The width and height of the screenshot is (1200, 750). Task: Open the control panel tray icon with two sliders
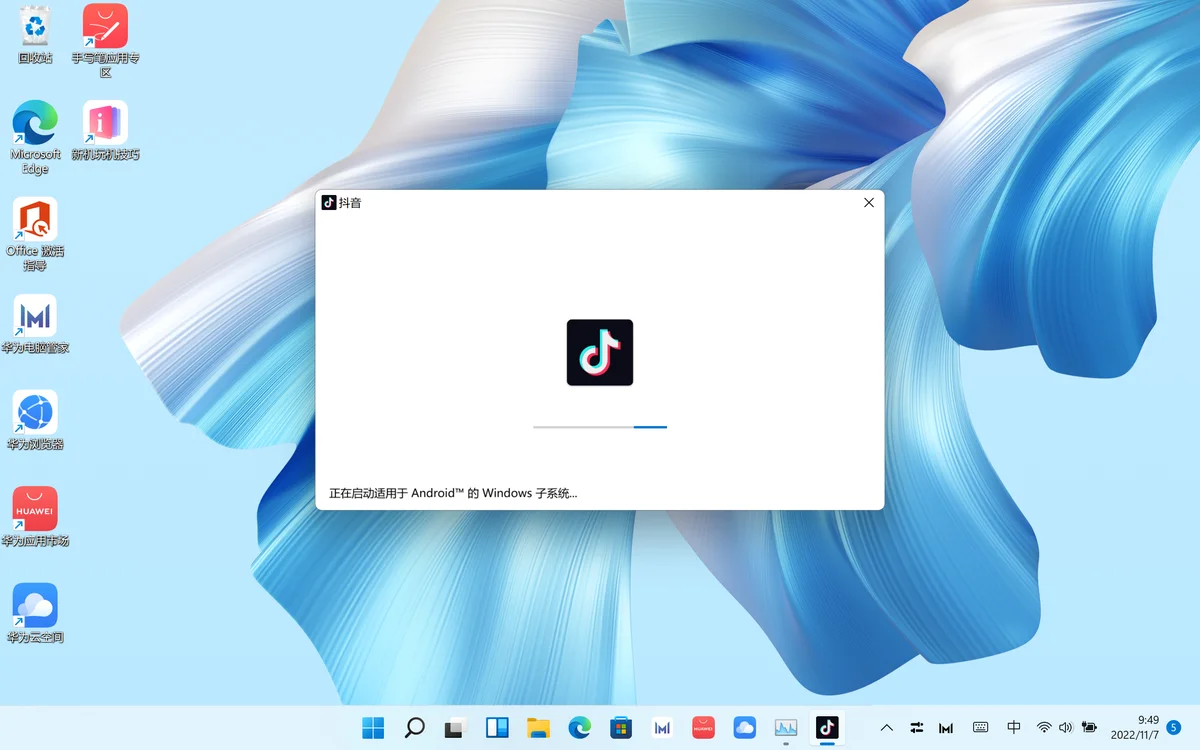point(917,728)
